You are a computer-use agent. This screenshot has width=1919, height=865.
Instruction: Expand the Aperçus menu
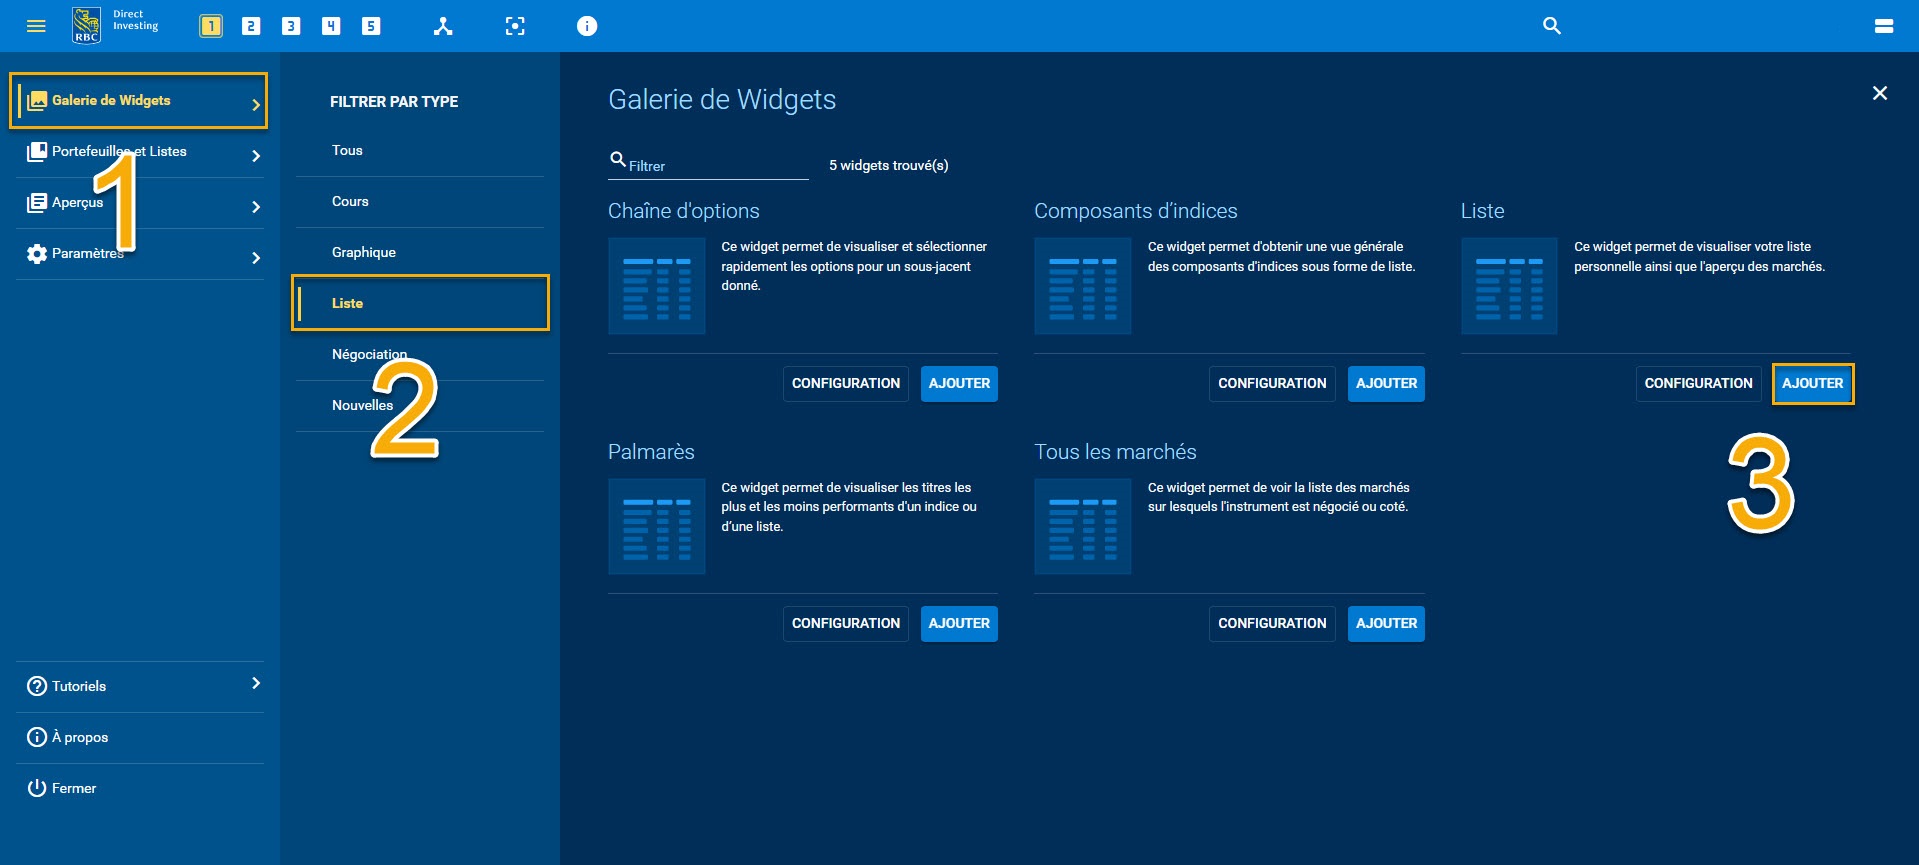[140, 203]
